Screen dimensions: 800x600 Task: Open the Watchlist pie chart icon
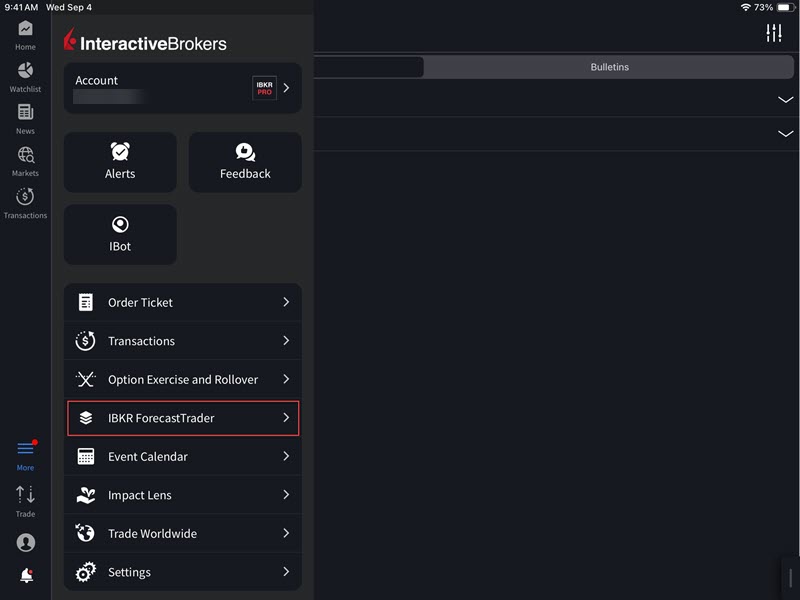pos(25,70)
